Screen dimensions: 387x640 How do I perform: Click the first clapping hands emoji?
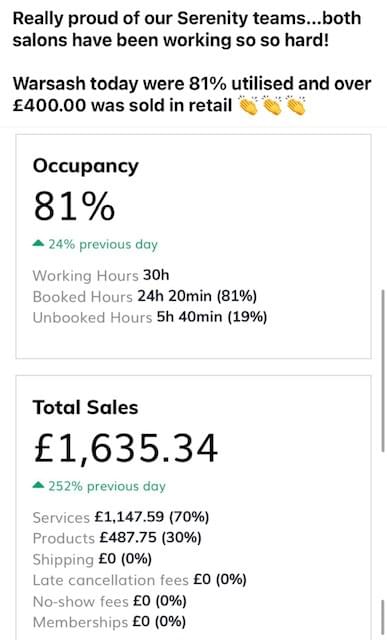[x=248, y=105]
